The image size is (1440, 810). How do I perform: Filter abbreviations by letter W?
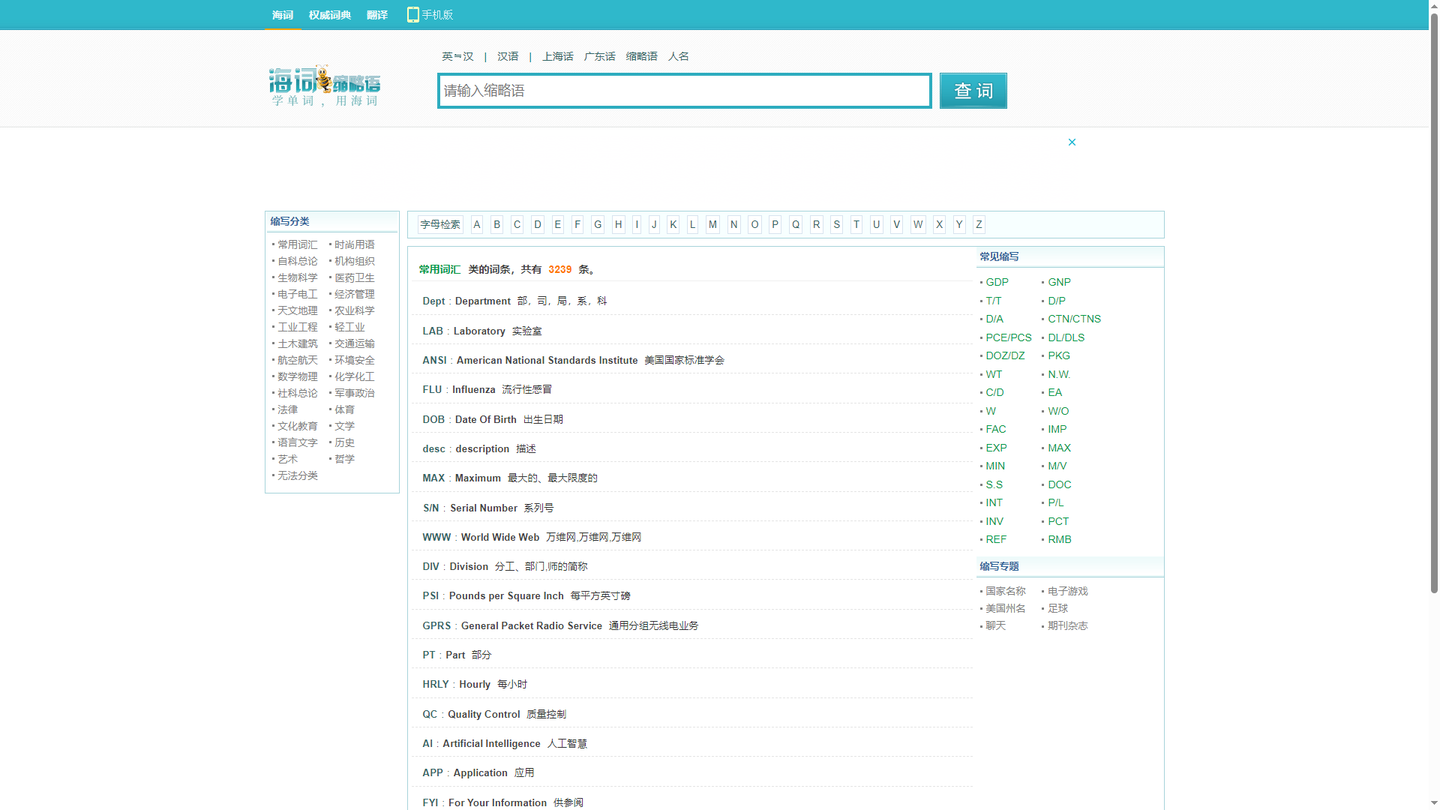pyautogui.click(x=918, y=225)
